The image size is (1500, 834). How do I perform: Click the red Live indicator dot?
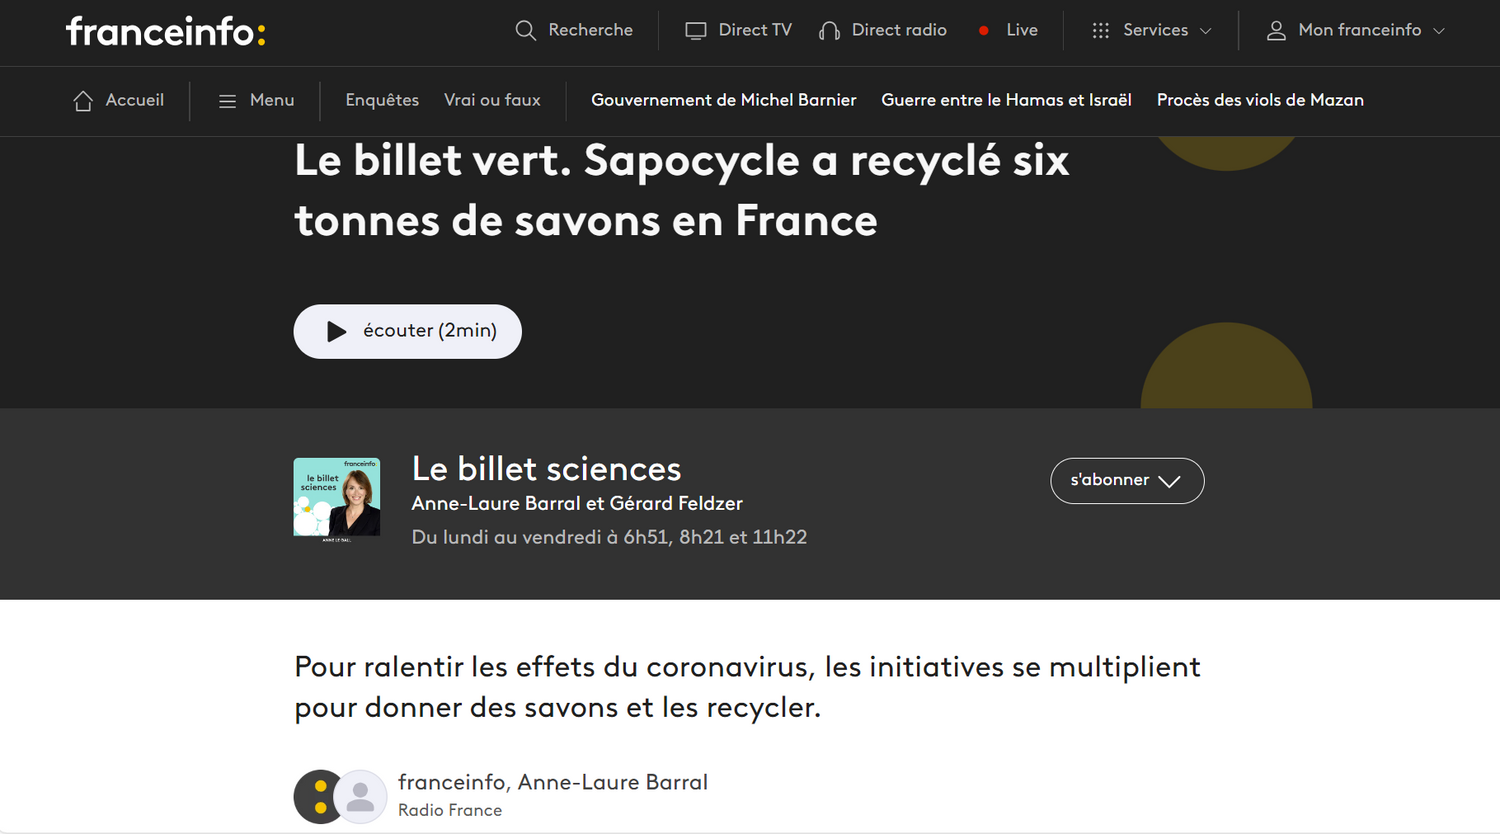(x=984, y=30)
